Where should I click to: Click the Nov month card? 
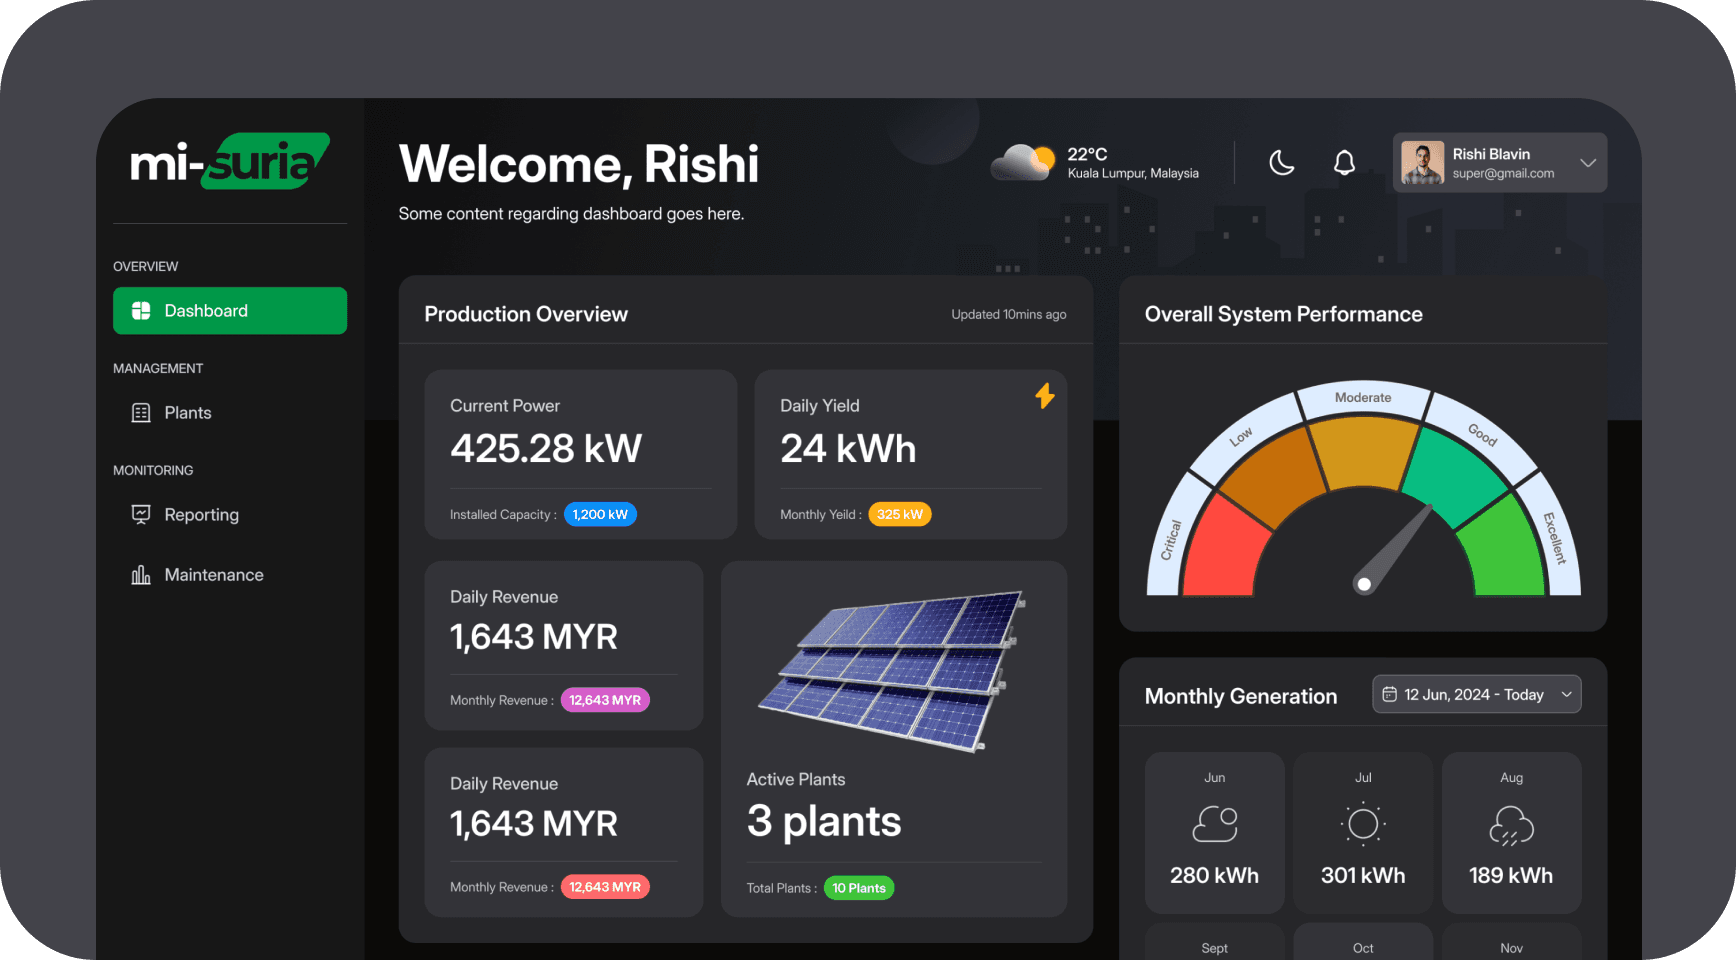(x=1511, y=942)
